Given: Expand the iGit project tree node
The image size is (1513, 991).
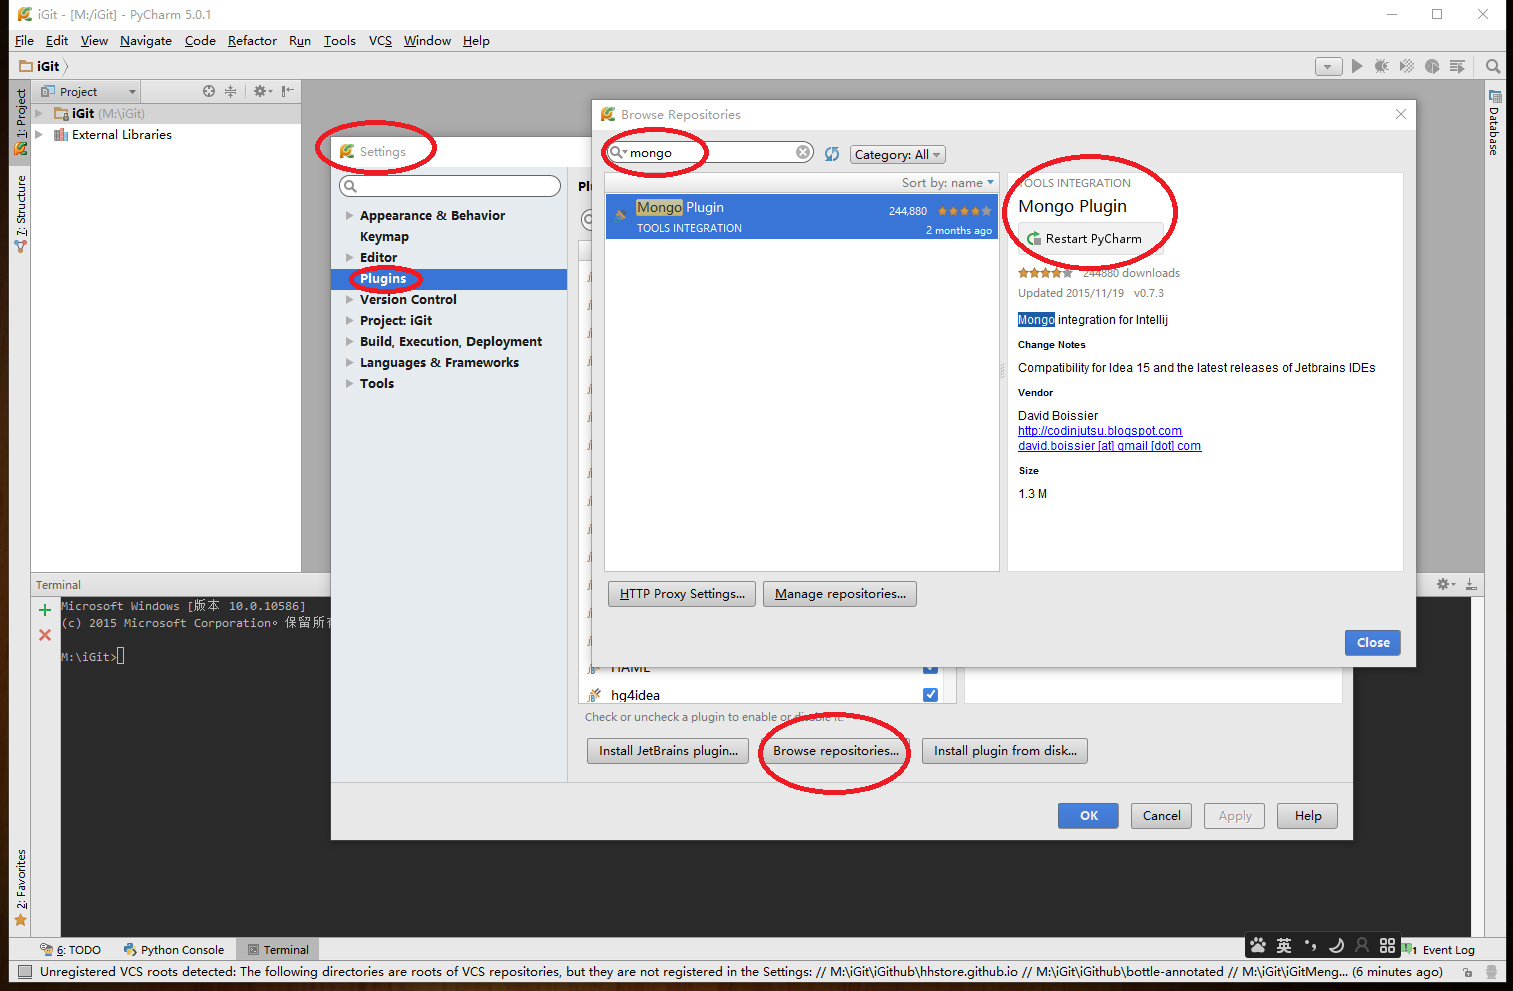Looking at the screenshot, I should point(39,114).
